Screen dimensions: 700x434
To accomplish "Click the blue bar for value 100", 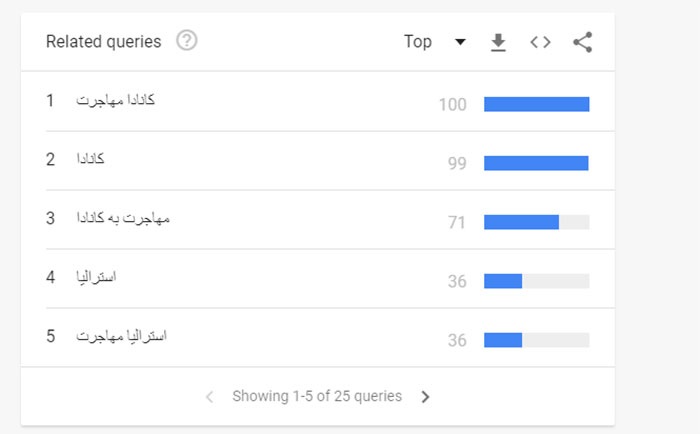I will (537, 104).
